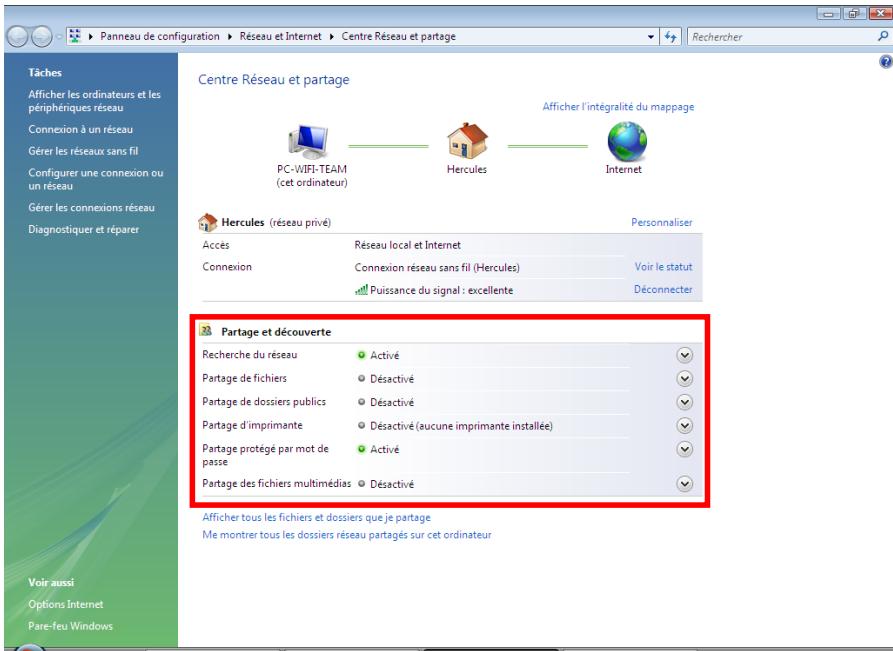Click Désactivé (aucune imprimante installée) text
This screenshot has height=651, width=893.
click(461, 425)
